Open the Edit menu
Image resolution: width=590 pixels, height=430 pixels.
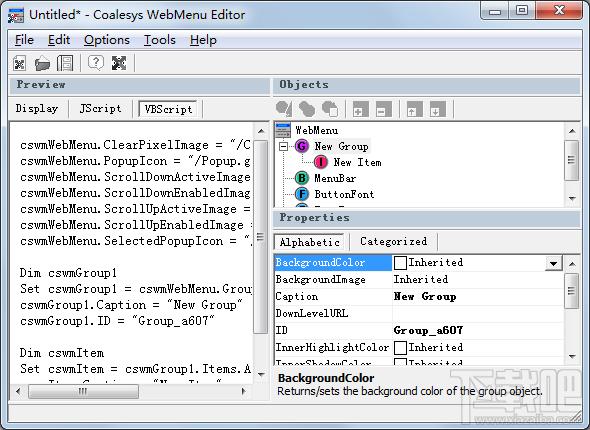pyautogui.click(x=59, y=40)
